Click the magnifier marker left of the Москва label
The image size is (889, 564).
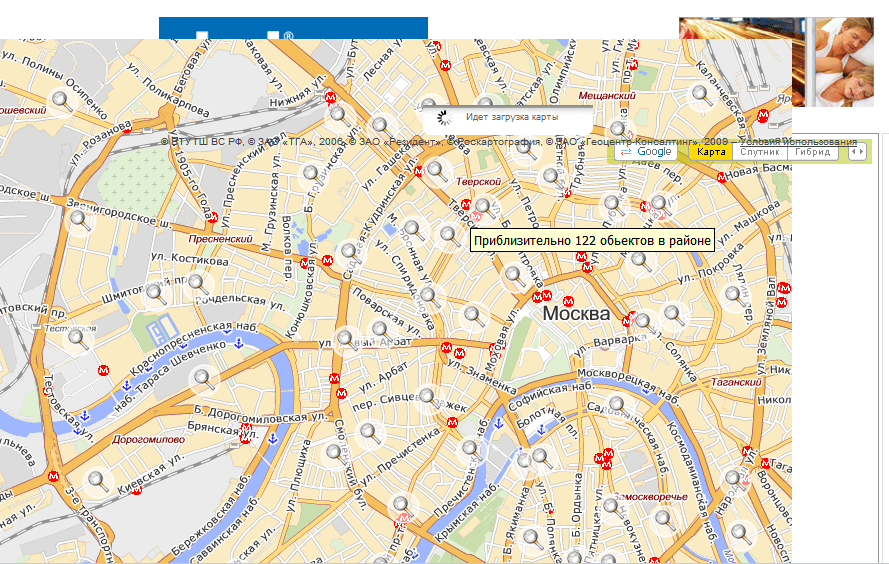coord(473,316)
